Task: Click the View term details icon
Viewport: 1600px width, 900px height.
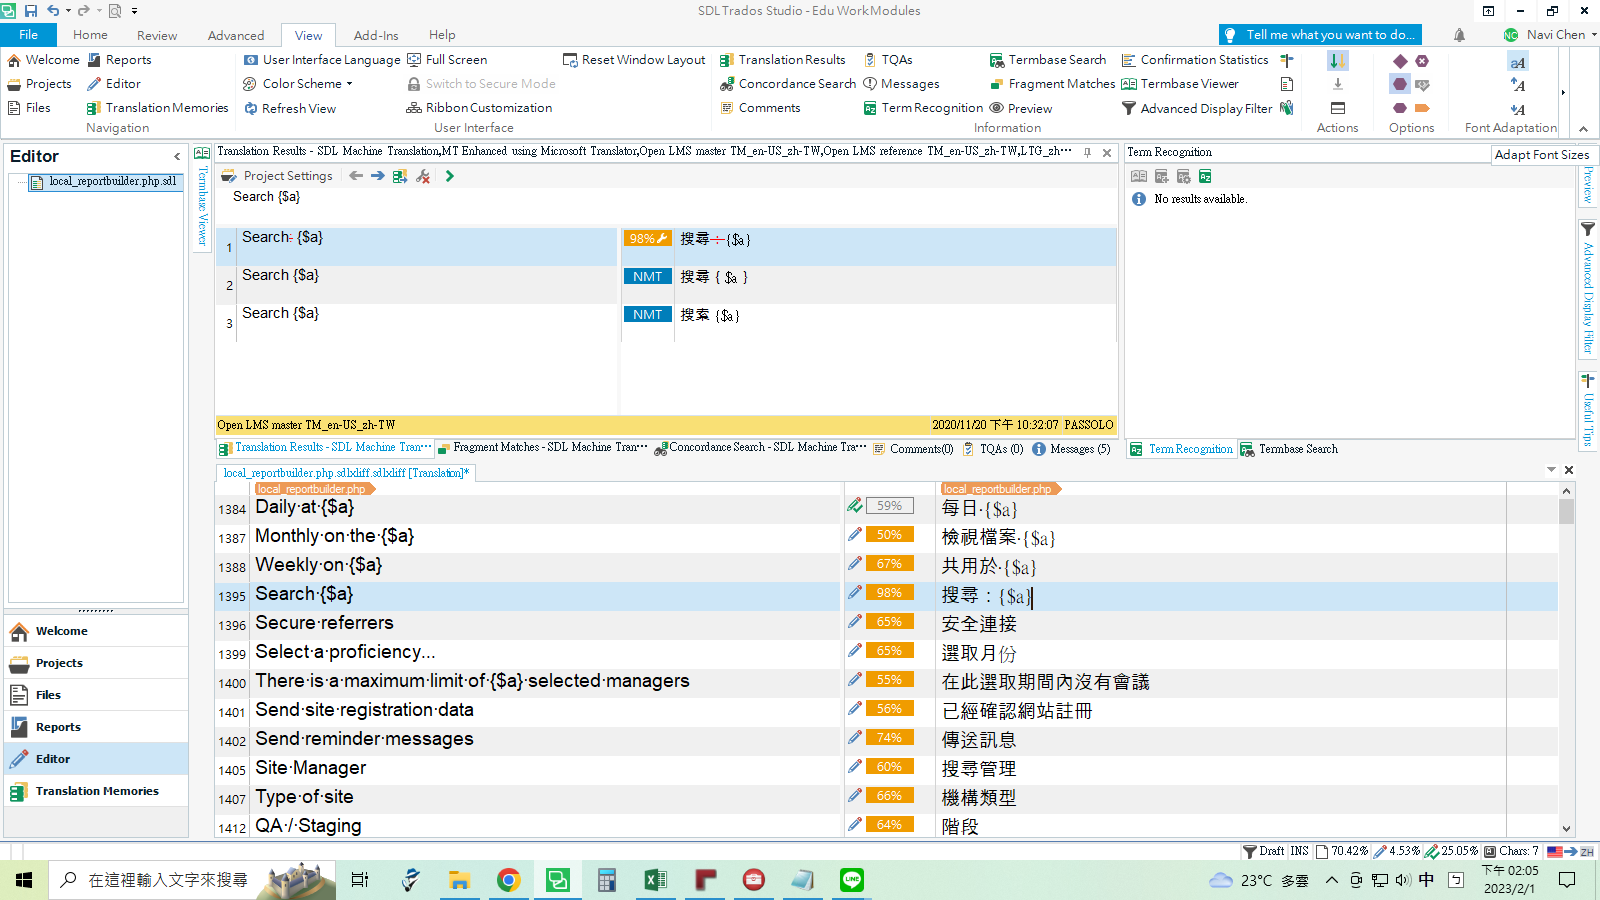Action: [1139, 176]
